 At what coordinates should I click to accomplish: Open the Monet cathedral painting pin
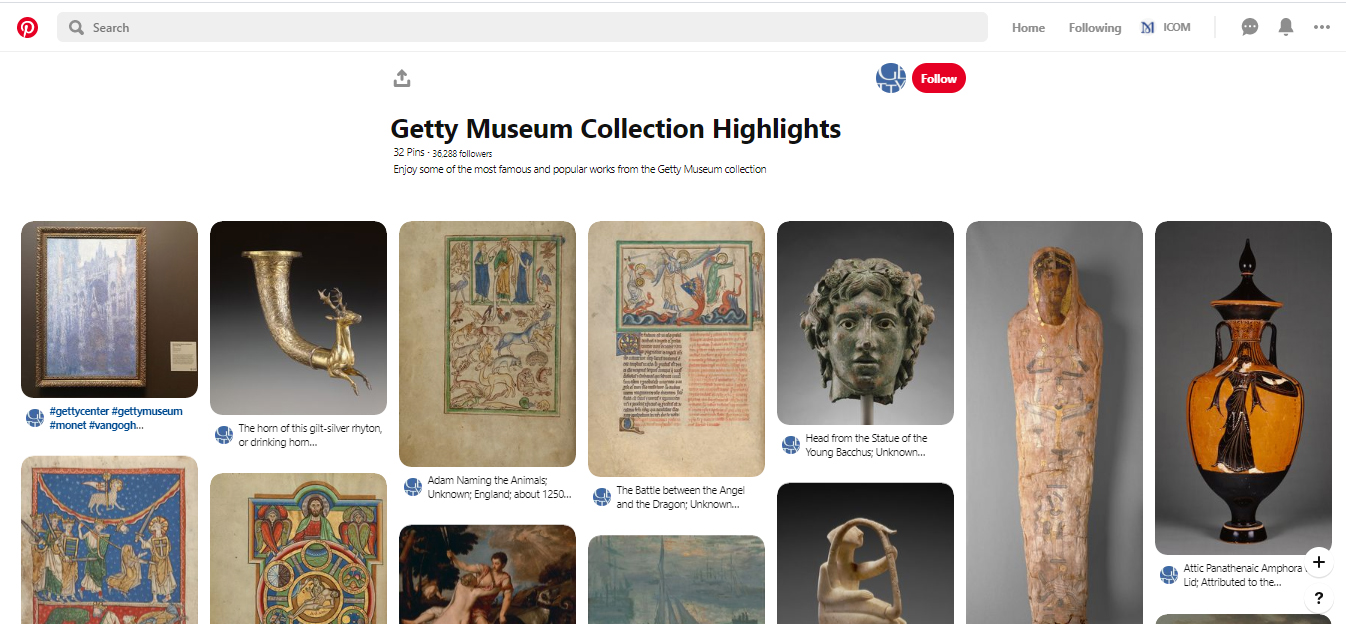(x=109, y=309)
